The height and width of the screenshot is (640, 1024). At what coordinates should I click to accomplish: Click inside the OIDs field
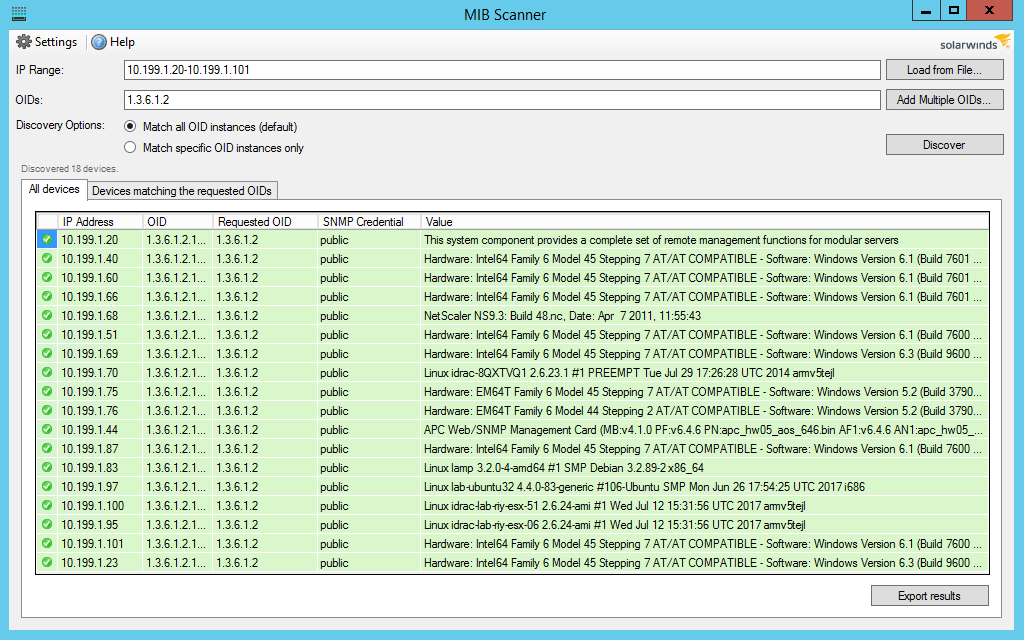498,99
